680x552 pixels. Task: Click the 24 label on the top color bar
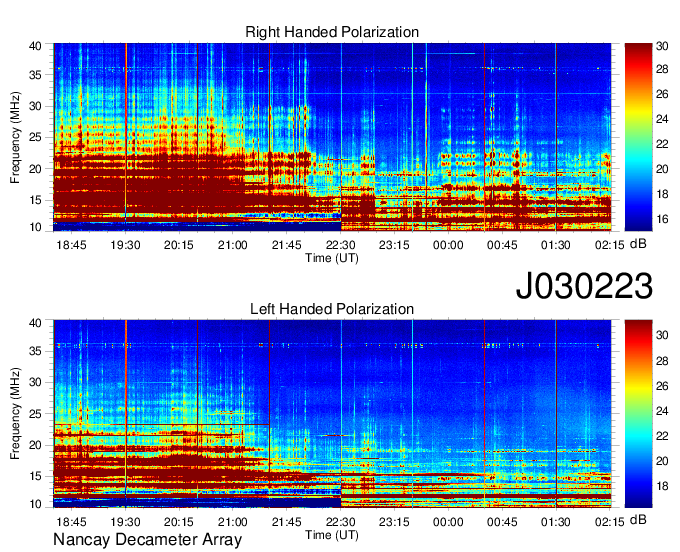point(662,119)
